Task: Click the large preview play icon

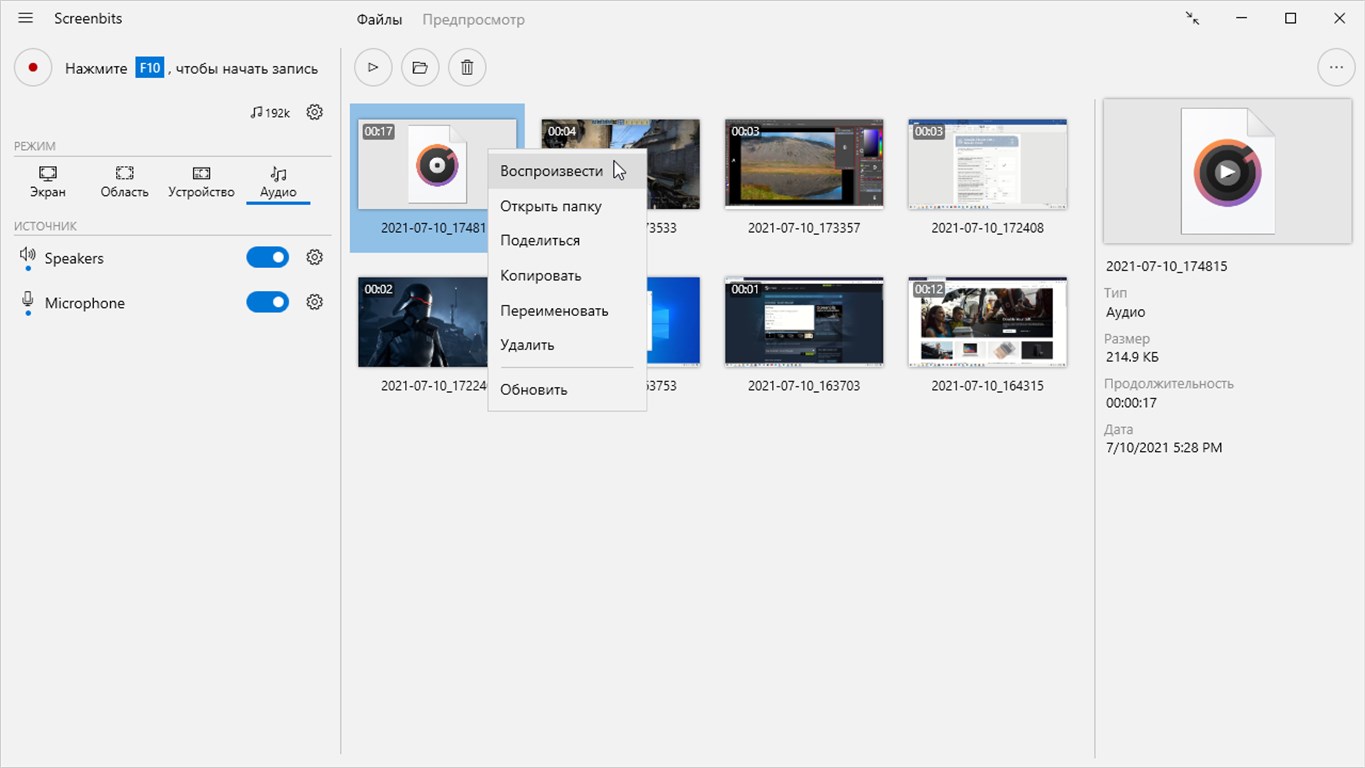Action: [x=1227, y=172]
